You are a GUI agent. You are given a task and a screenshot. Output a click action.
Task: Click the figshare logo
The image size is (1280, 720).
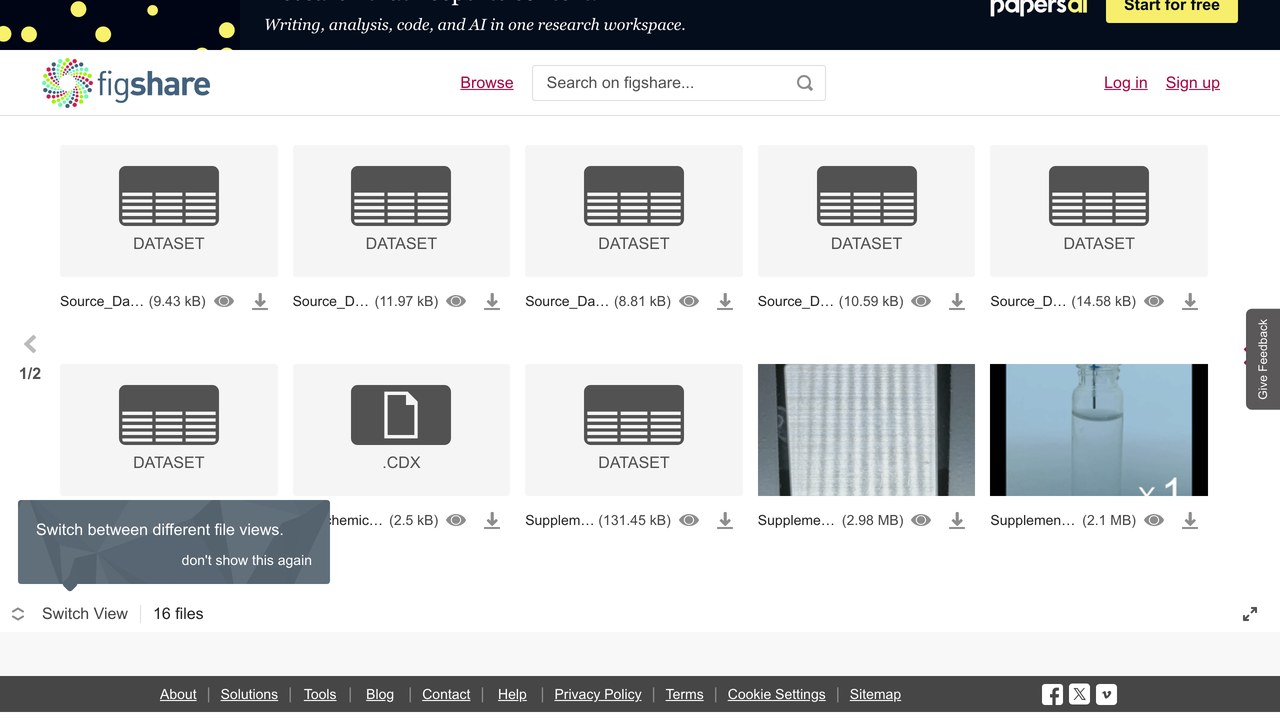point(126,83)
